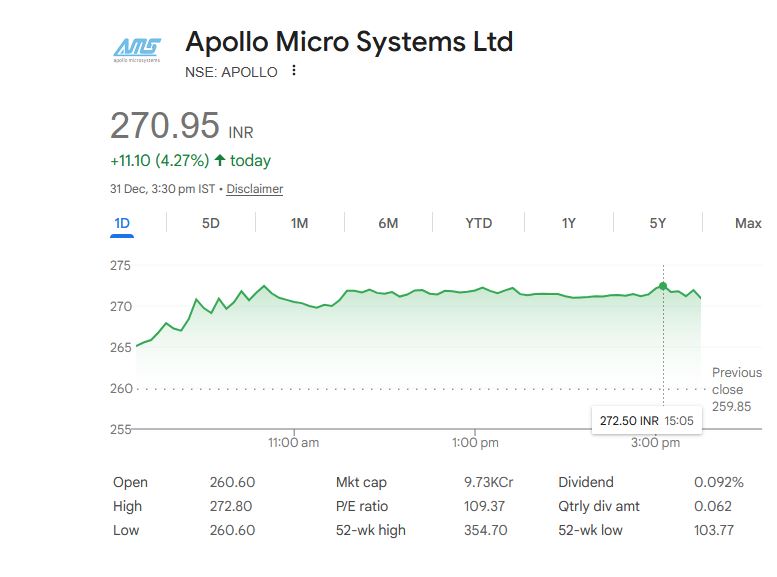The height and width of the screenshot is (577, 777).
Task: Select the 1D time range tab
Action: click(x=122, y=223)
